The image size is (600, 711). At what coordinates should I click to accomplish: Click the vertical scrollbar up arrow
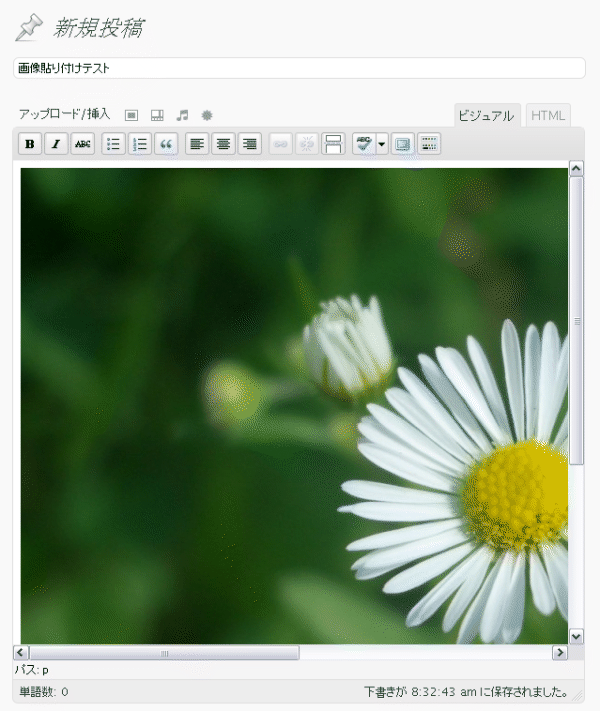(576, 169)
